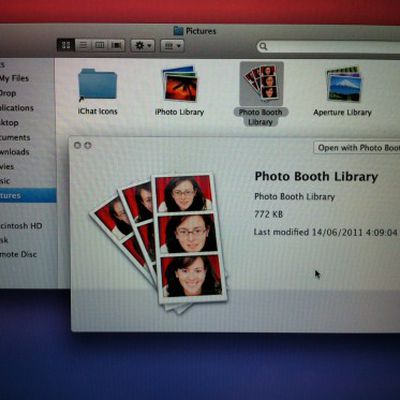Screen dimensions: 400x400
Task: Open AirDrop in sidebar
Action: click(8, 93)
